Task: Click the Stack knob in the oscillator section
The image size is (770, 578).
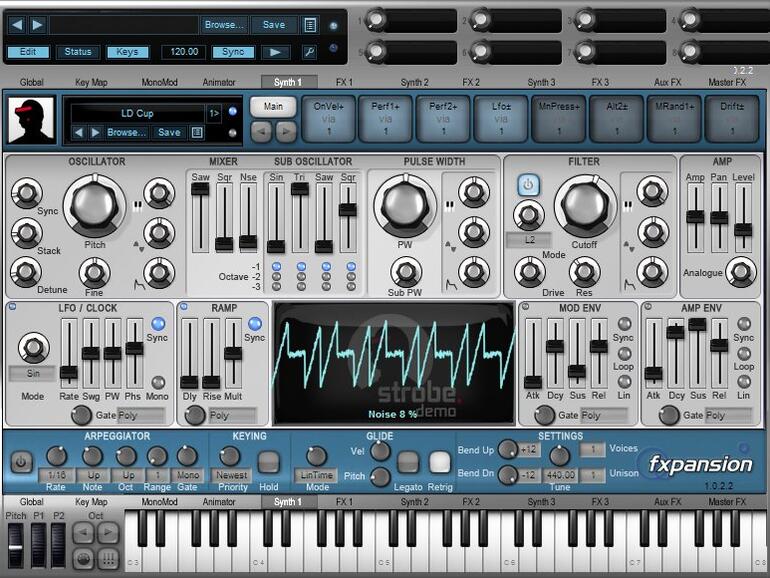Action: coord(27,232)
